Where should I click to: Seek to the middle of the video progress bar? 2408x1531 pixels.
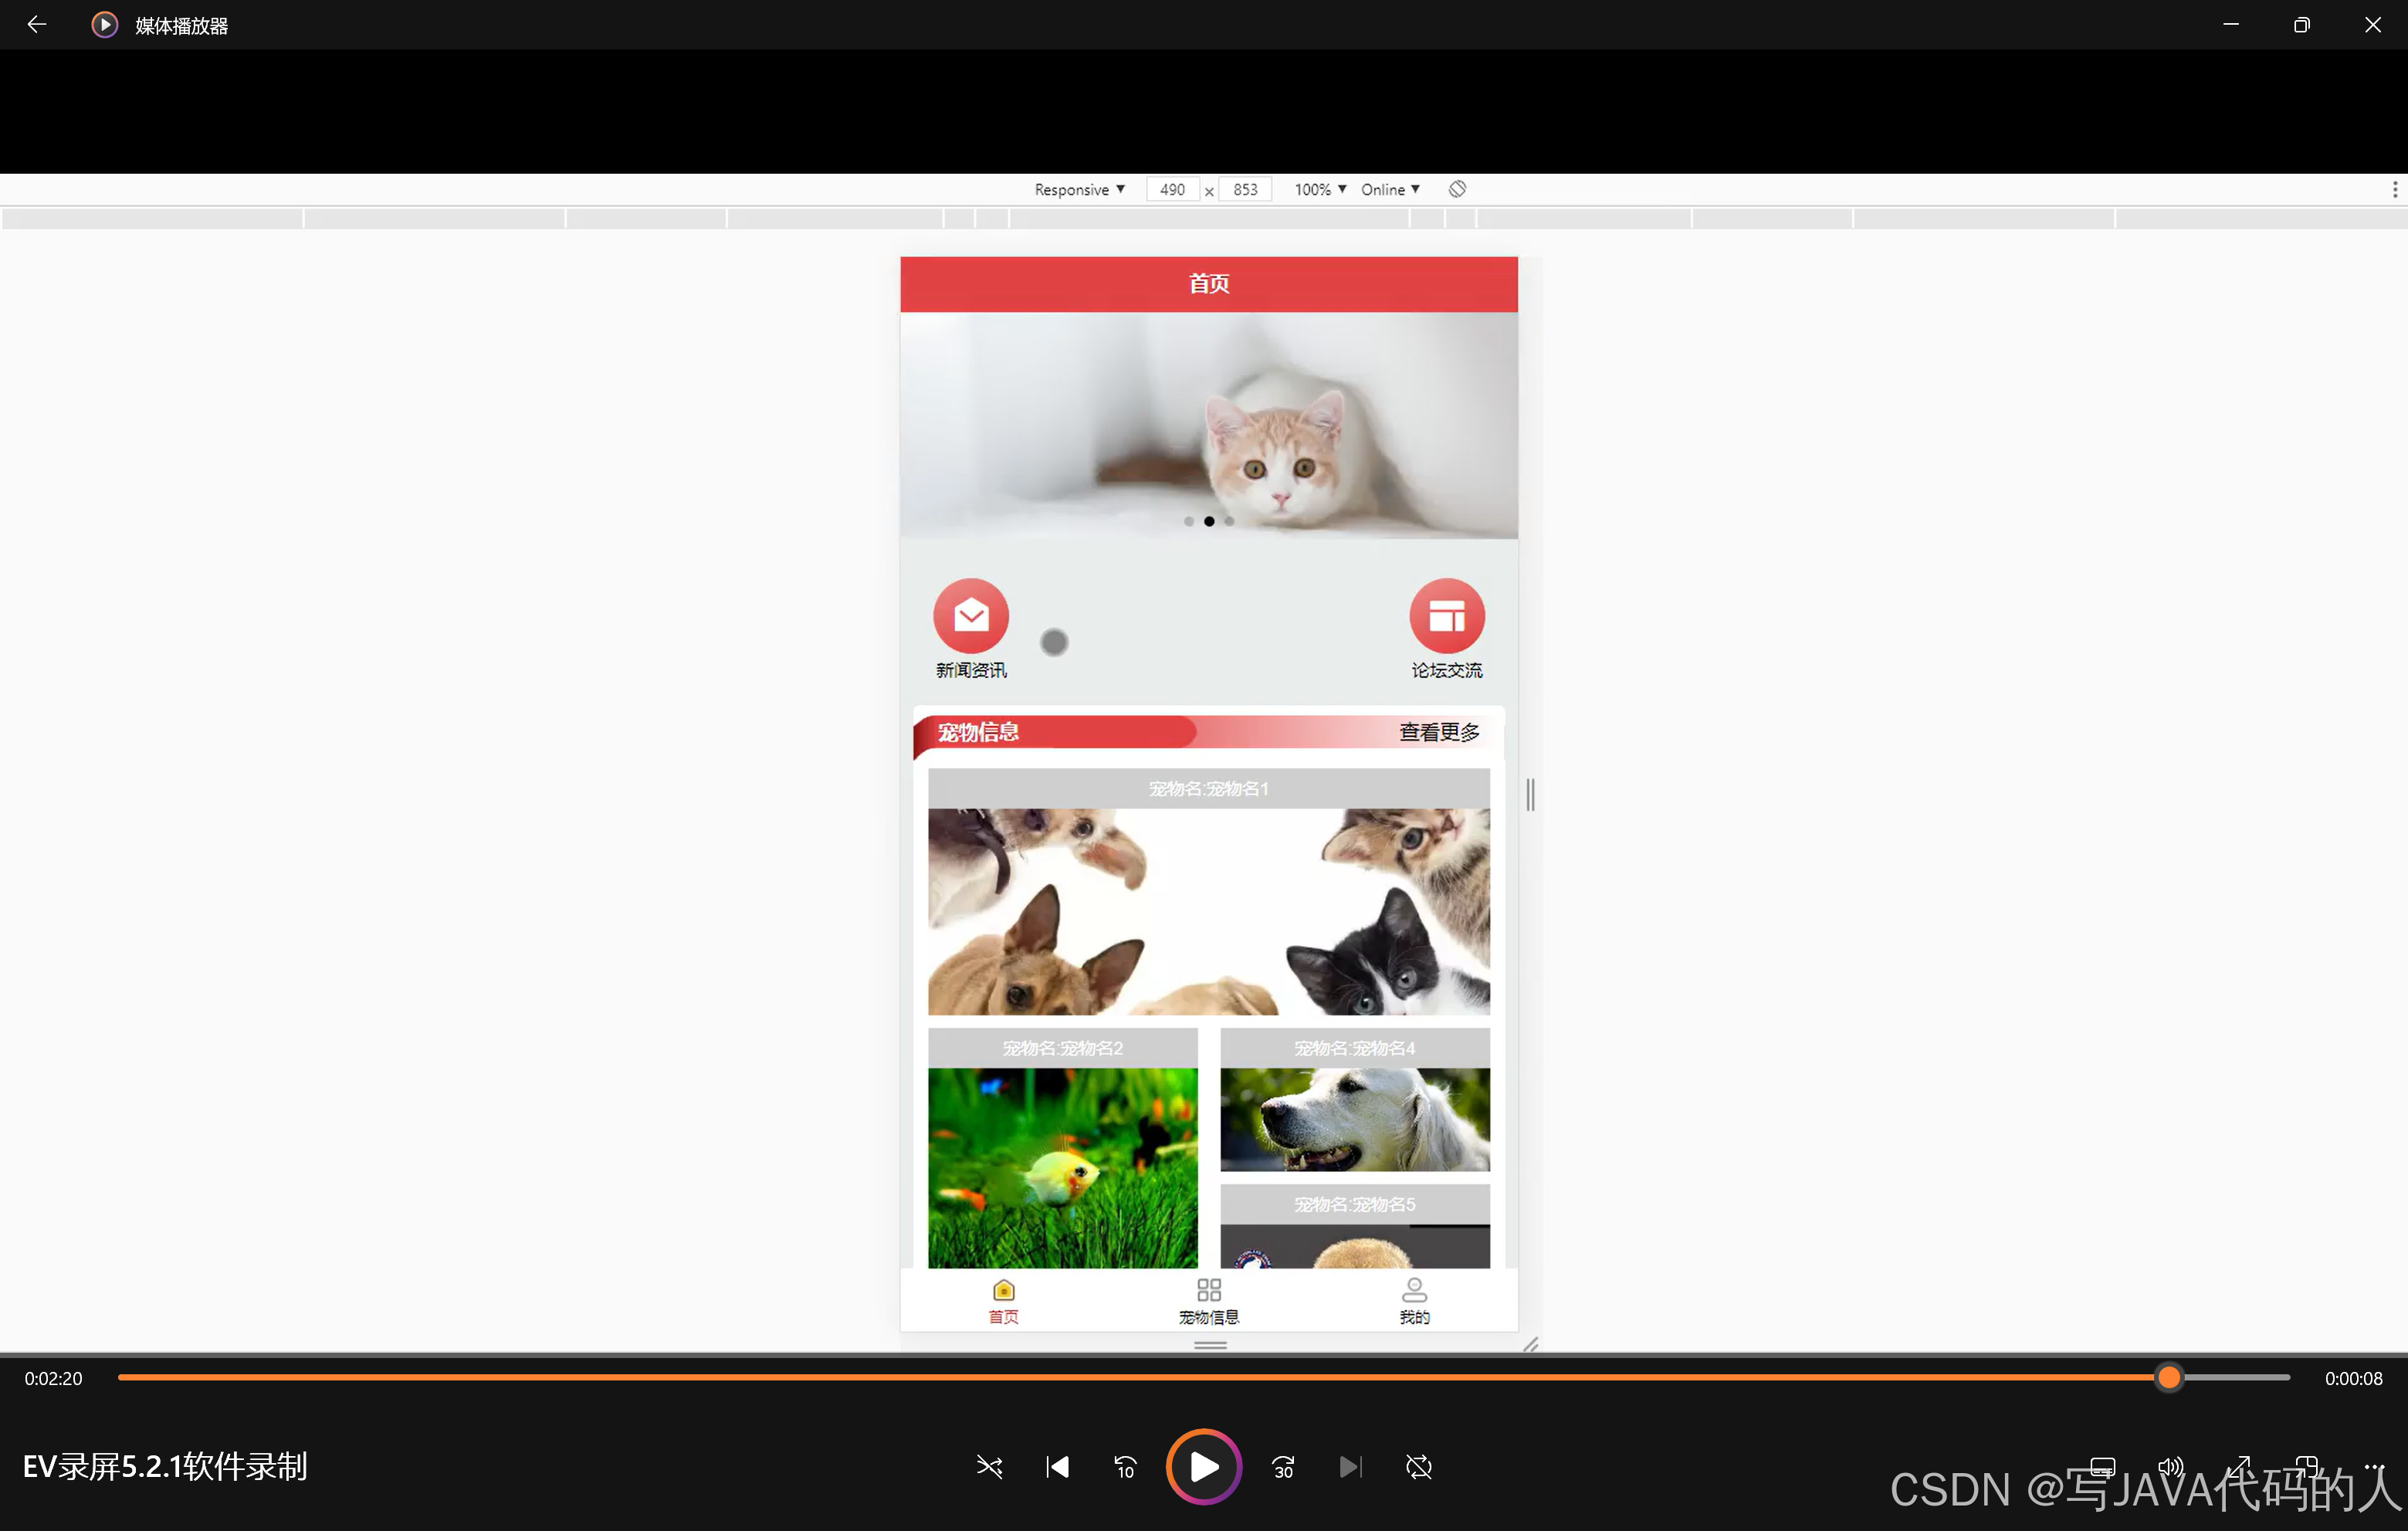click(1204, 1377)
